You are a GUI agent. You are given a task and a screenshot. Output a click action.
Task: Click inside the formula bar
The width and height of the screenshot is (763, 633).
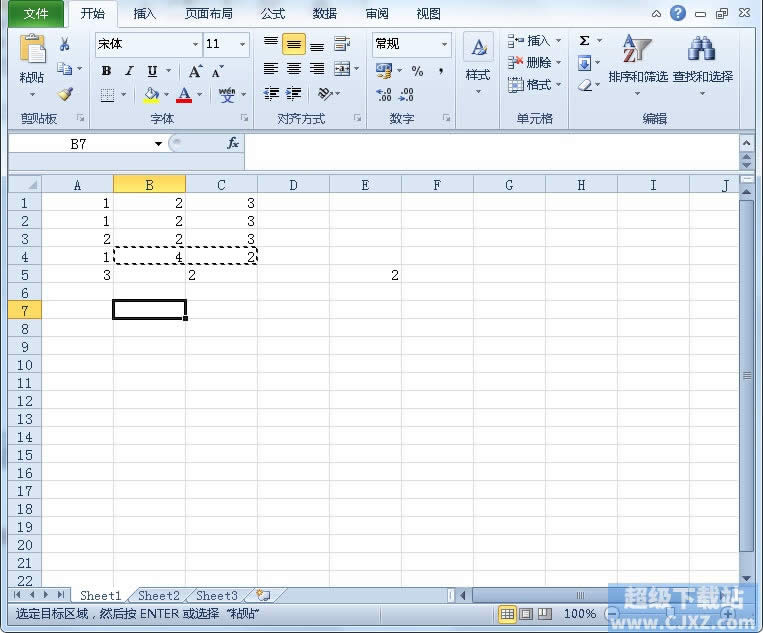[491, 152]
